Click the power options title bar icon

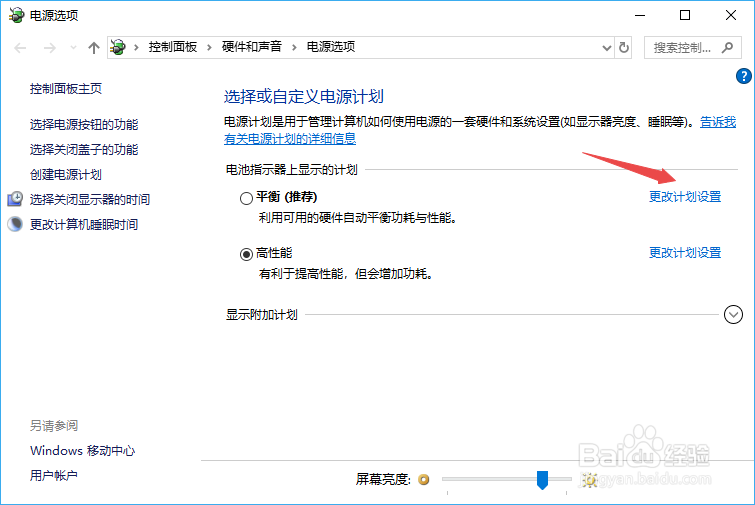[x=16, y=15]
